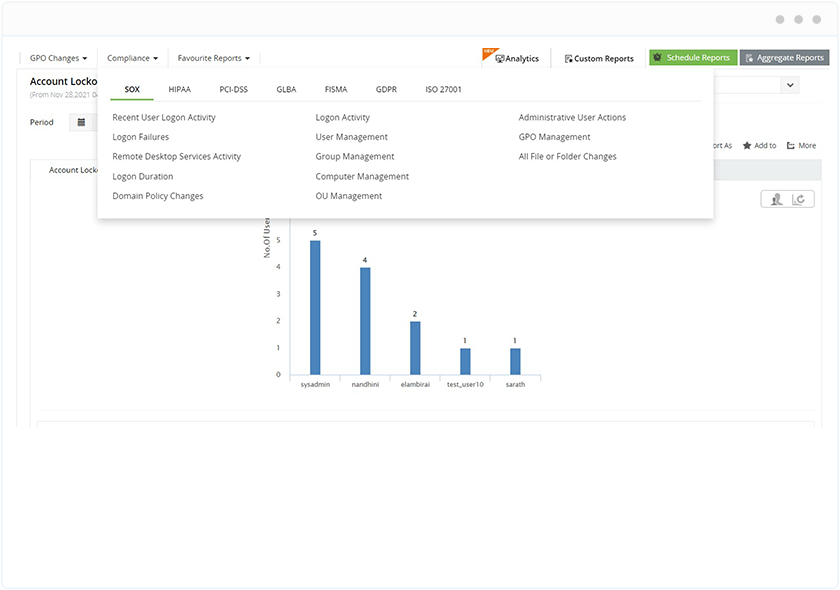Click the Add to star icon
Screen dimensions: 840x590
(x=747, y=145)
